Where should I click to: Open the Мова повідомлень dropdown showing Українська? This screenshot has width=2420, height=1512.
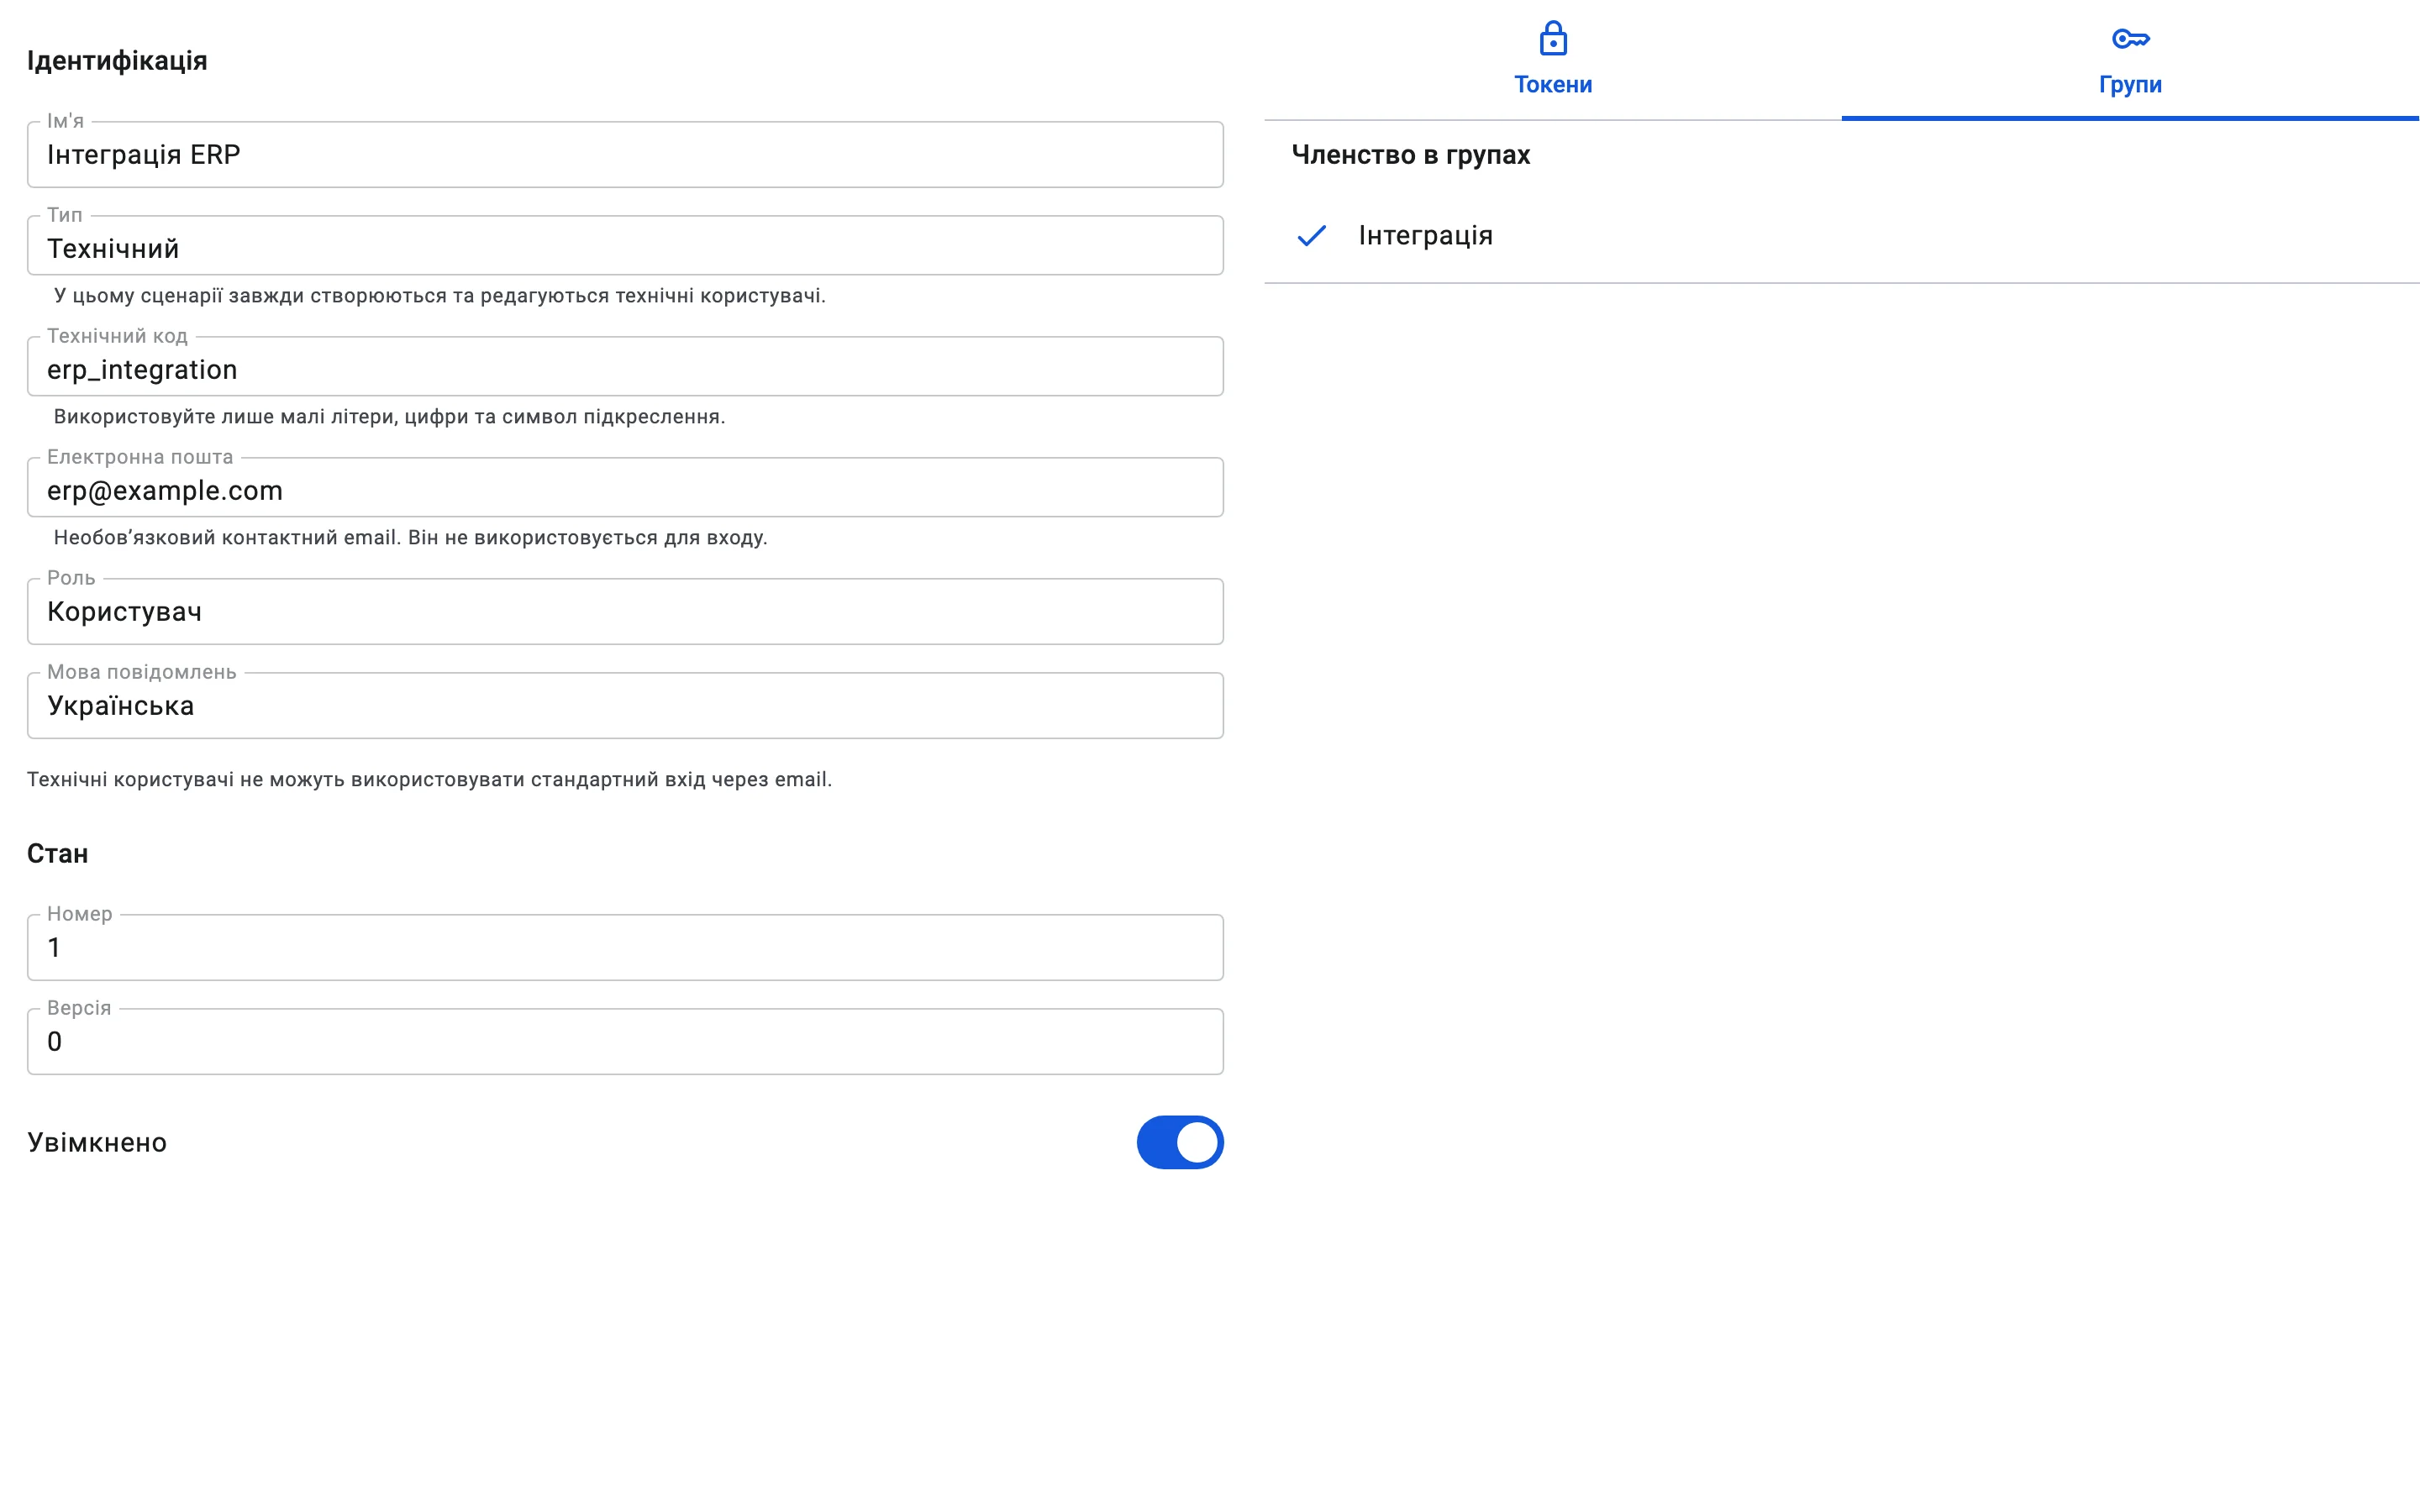pos(625,706)
